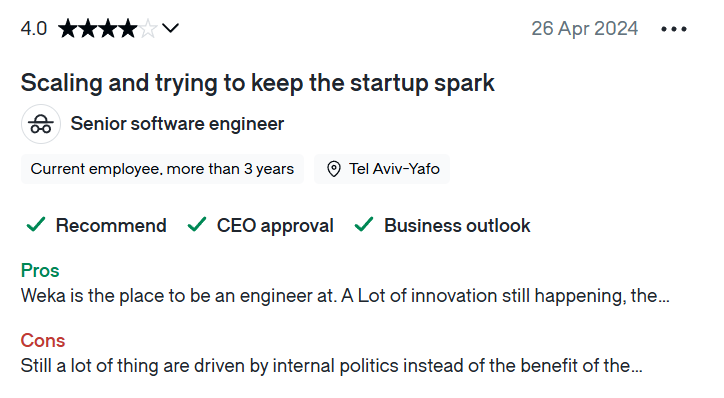The width and height of the screenshot is (724, 398).
Task: Expand the truncated Pros text
Action: point(345,296)
